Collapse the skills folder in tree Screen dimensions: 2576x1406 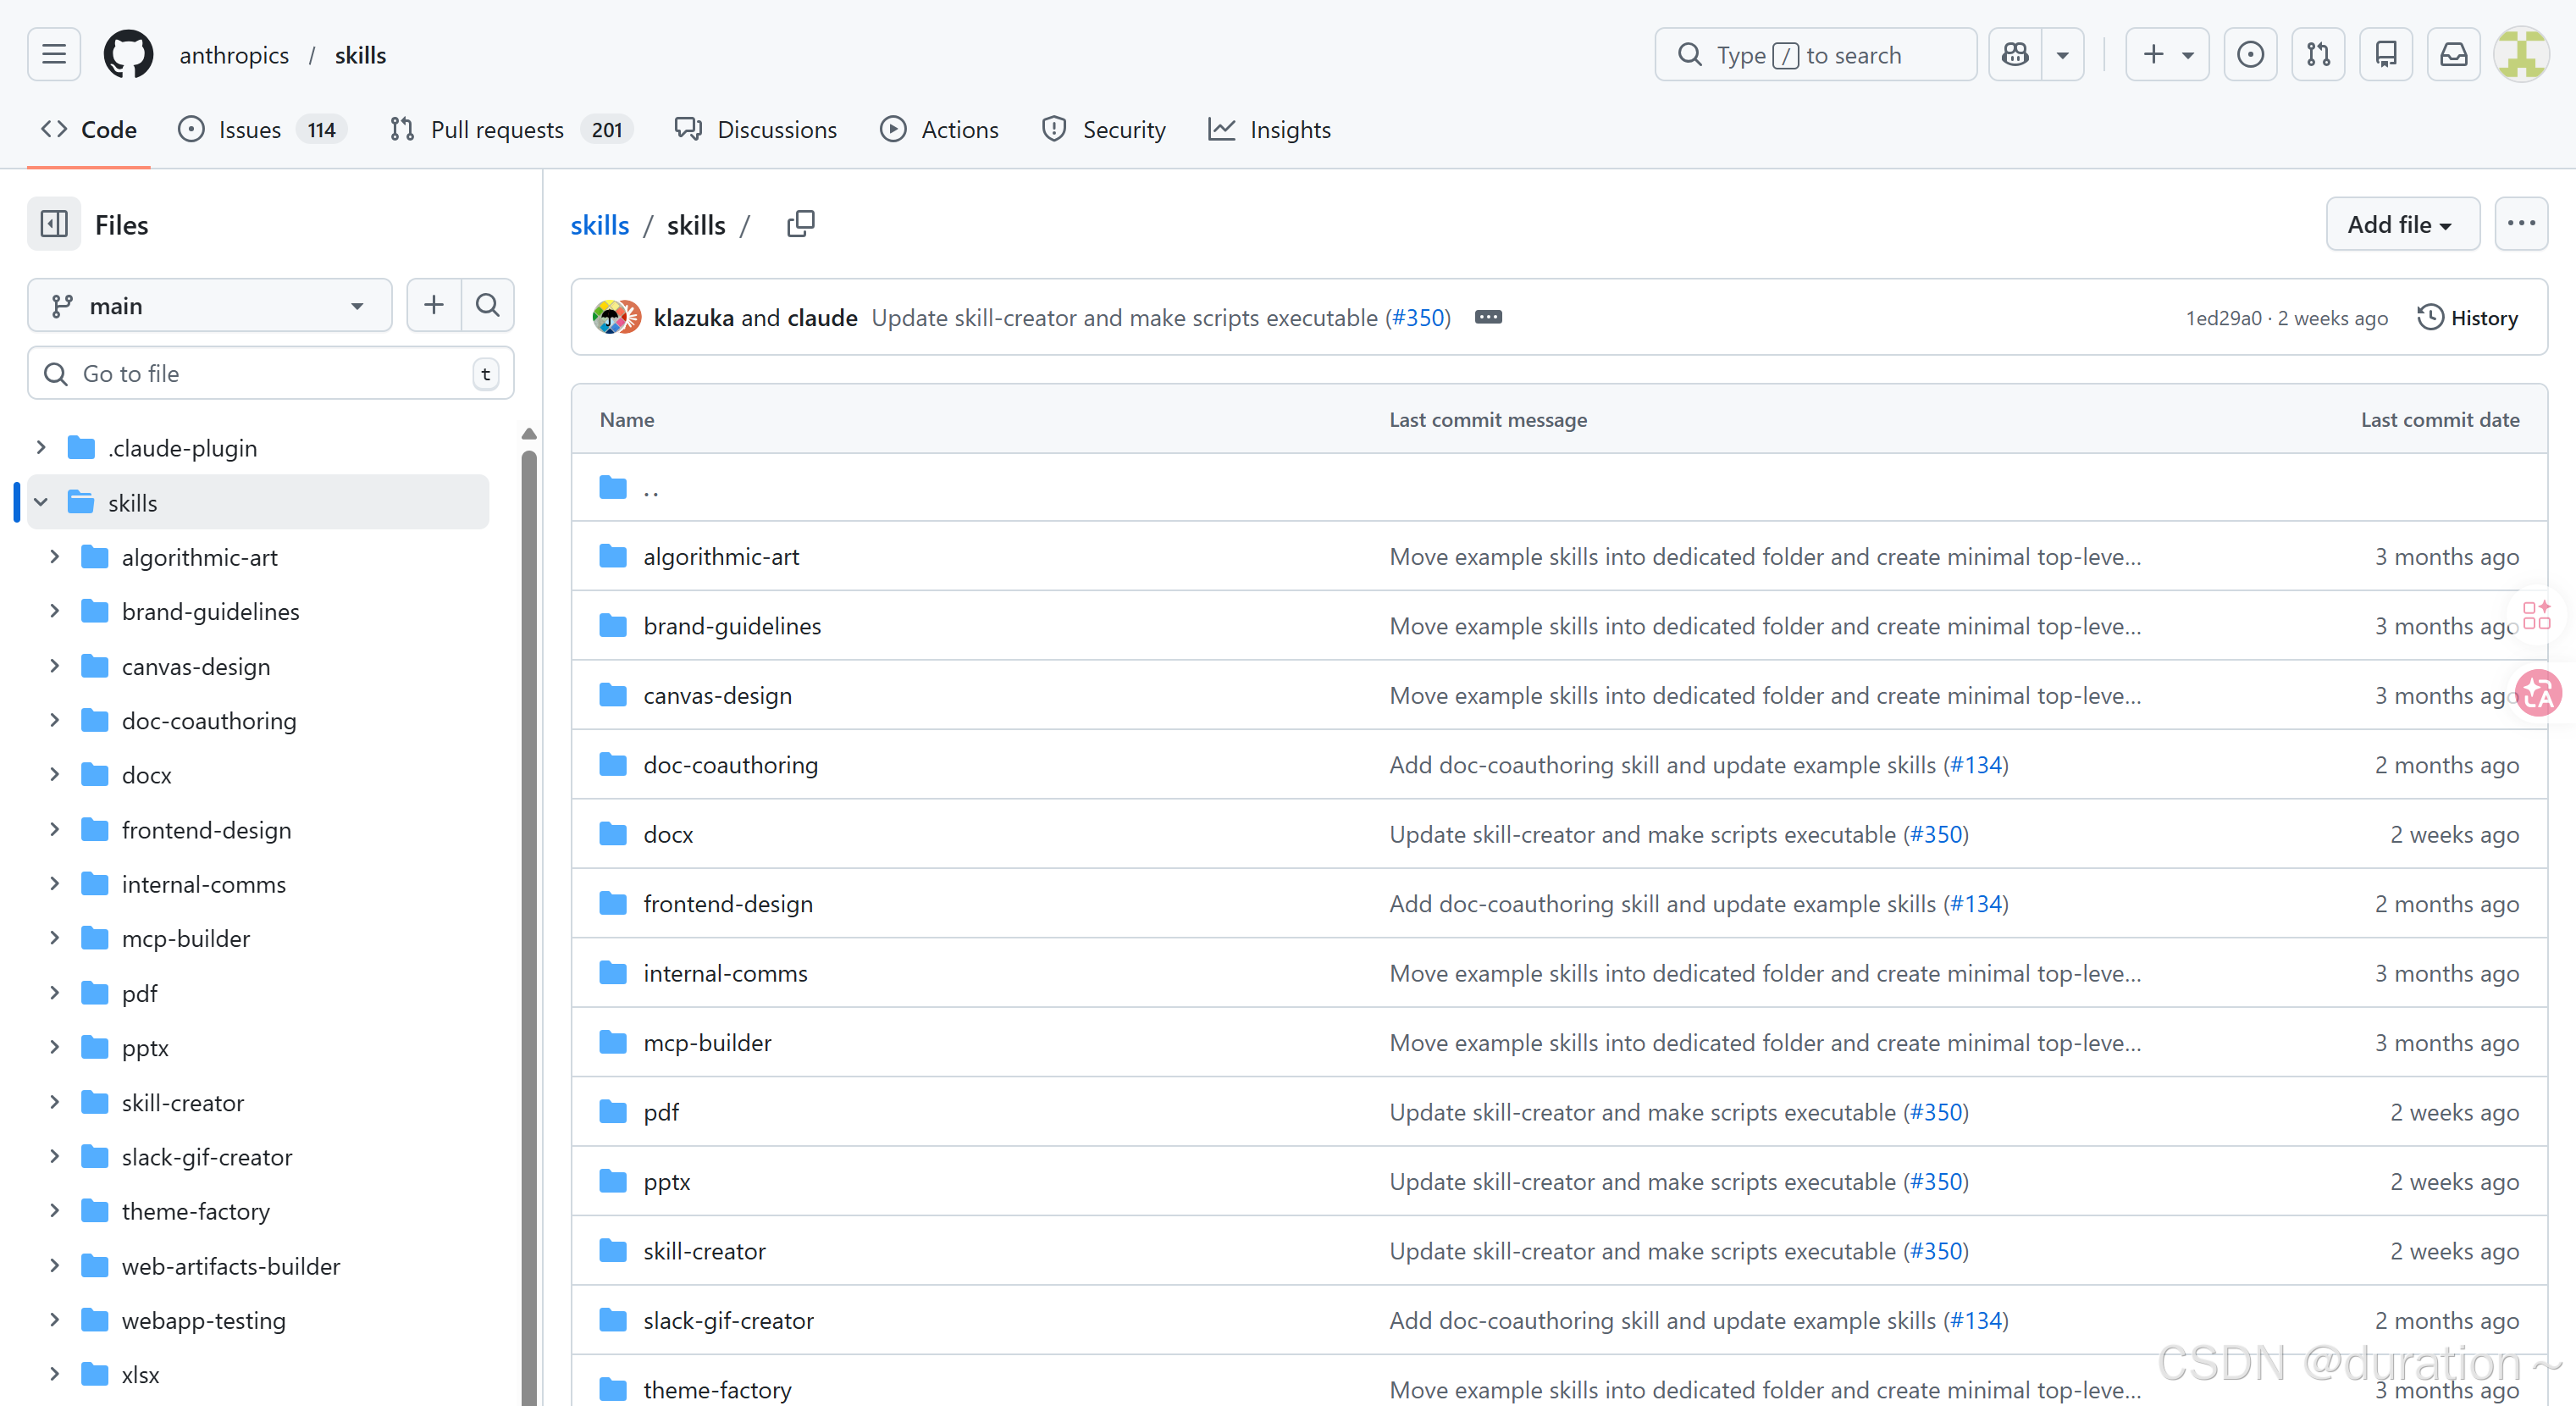(41, 502)
